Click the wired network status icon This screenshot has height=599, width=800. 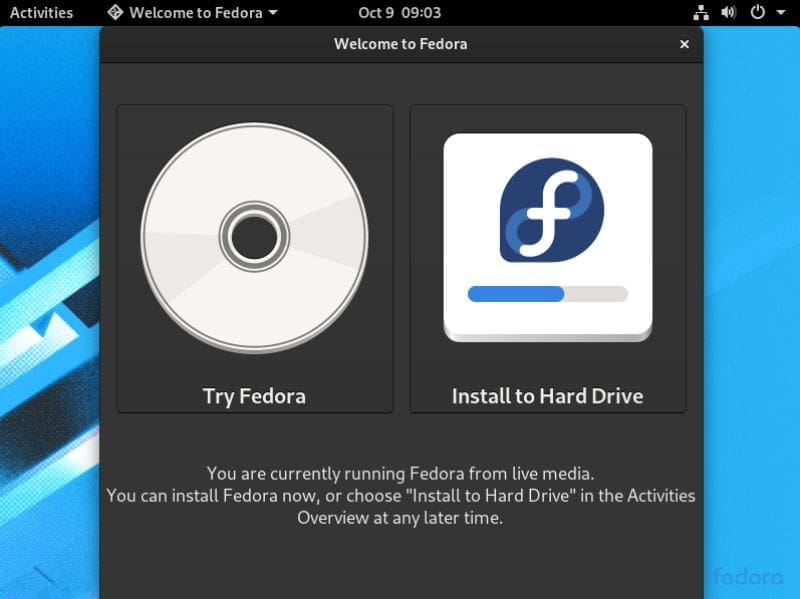point(701,13)
